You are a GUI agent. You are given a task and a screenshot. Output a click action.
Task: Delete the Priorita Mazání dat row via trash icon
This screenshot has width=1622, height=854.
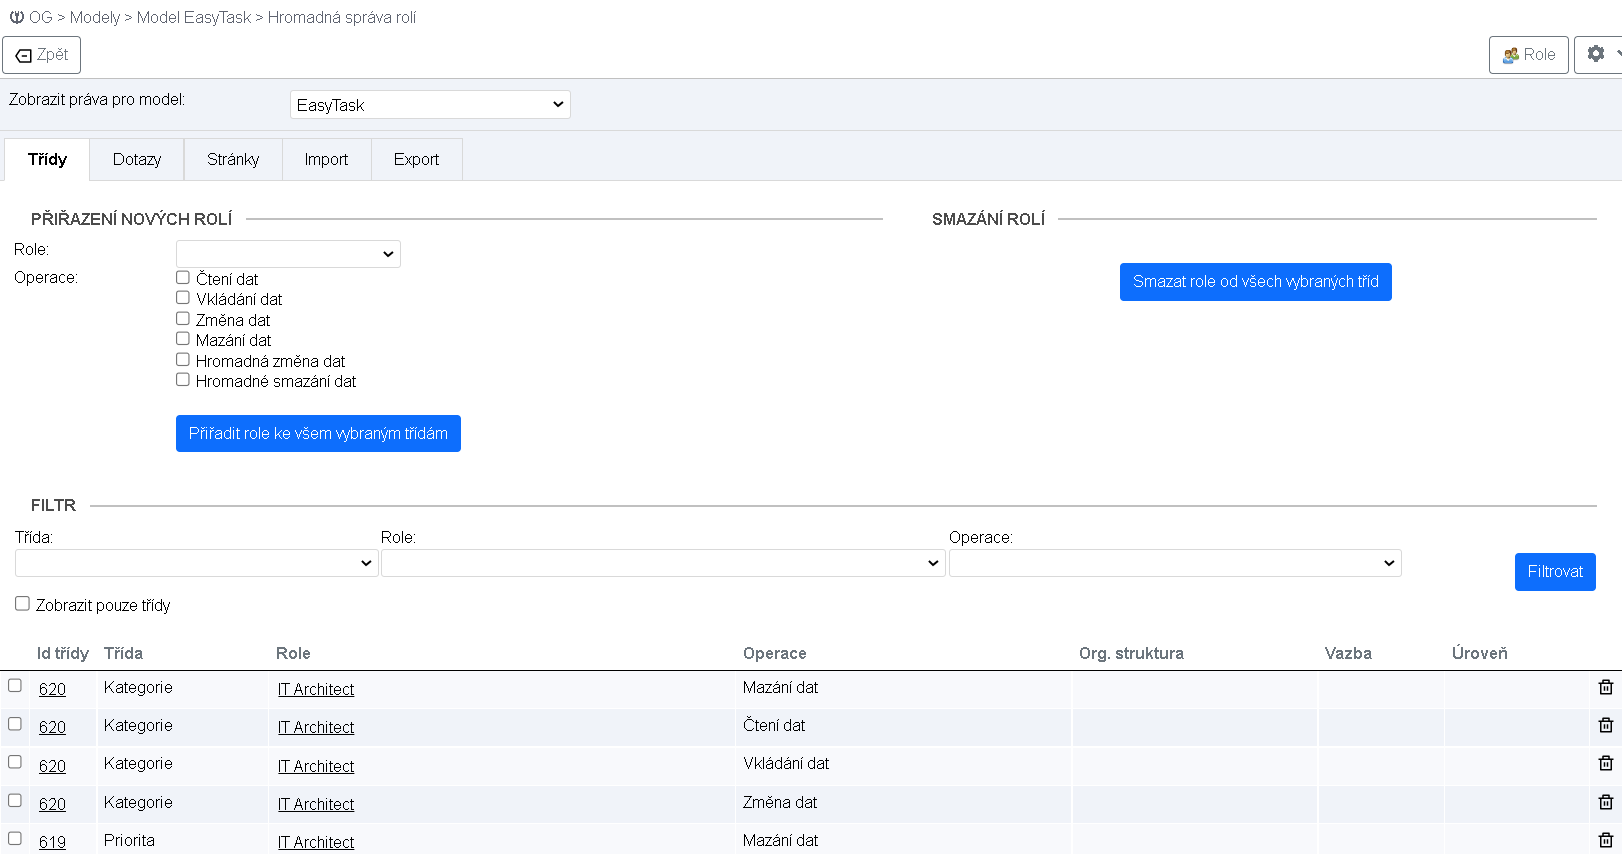1605,840
